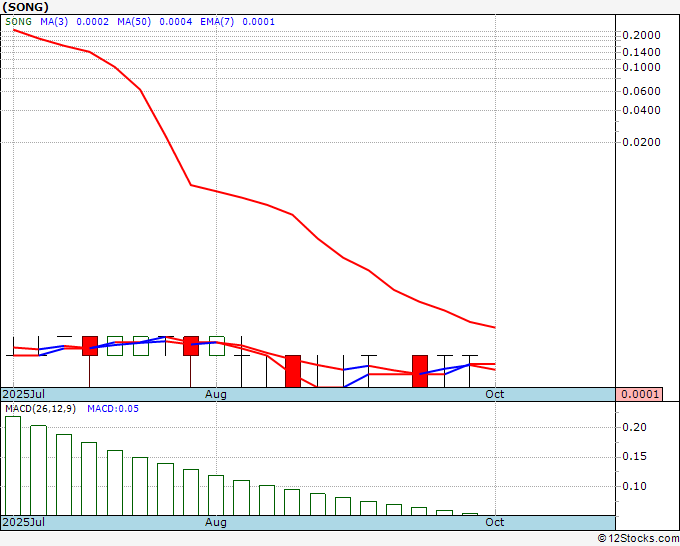Click the 0.15 MACD axis label
Screen dimensions: 680x546
634,456
